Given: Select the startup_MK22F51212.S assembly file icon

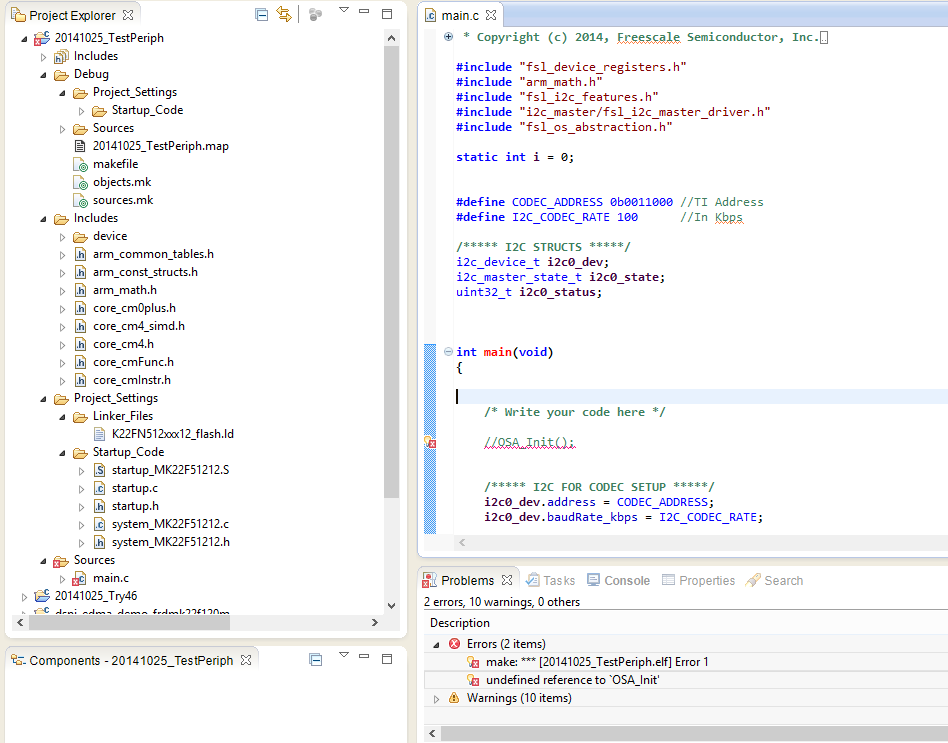Looking at the screenshot, I should (99, 470).
